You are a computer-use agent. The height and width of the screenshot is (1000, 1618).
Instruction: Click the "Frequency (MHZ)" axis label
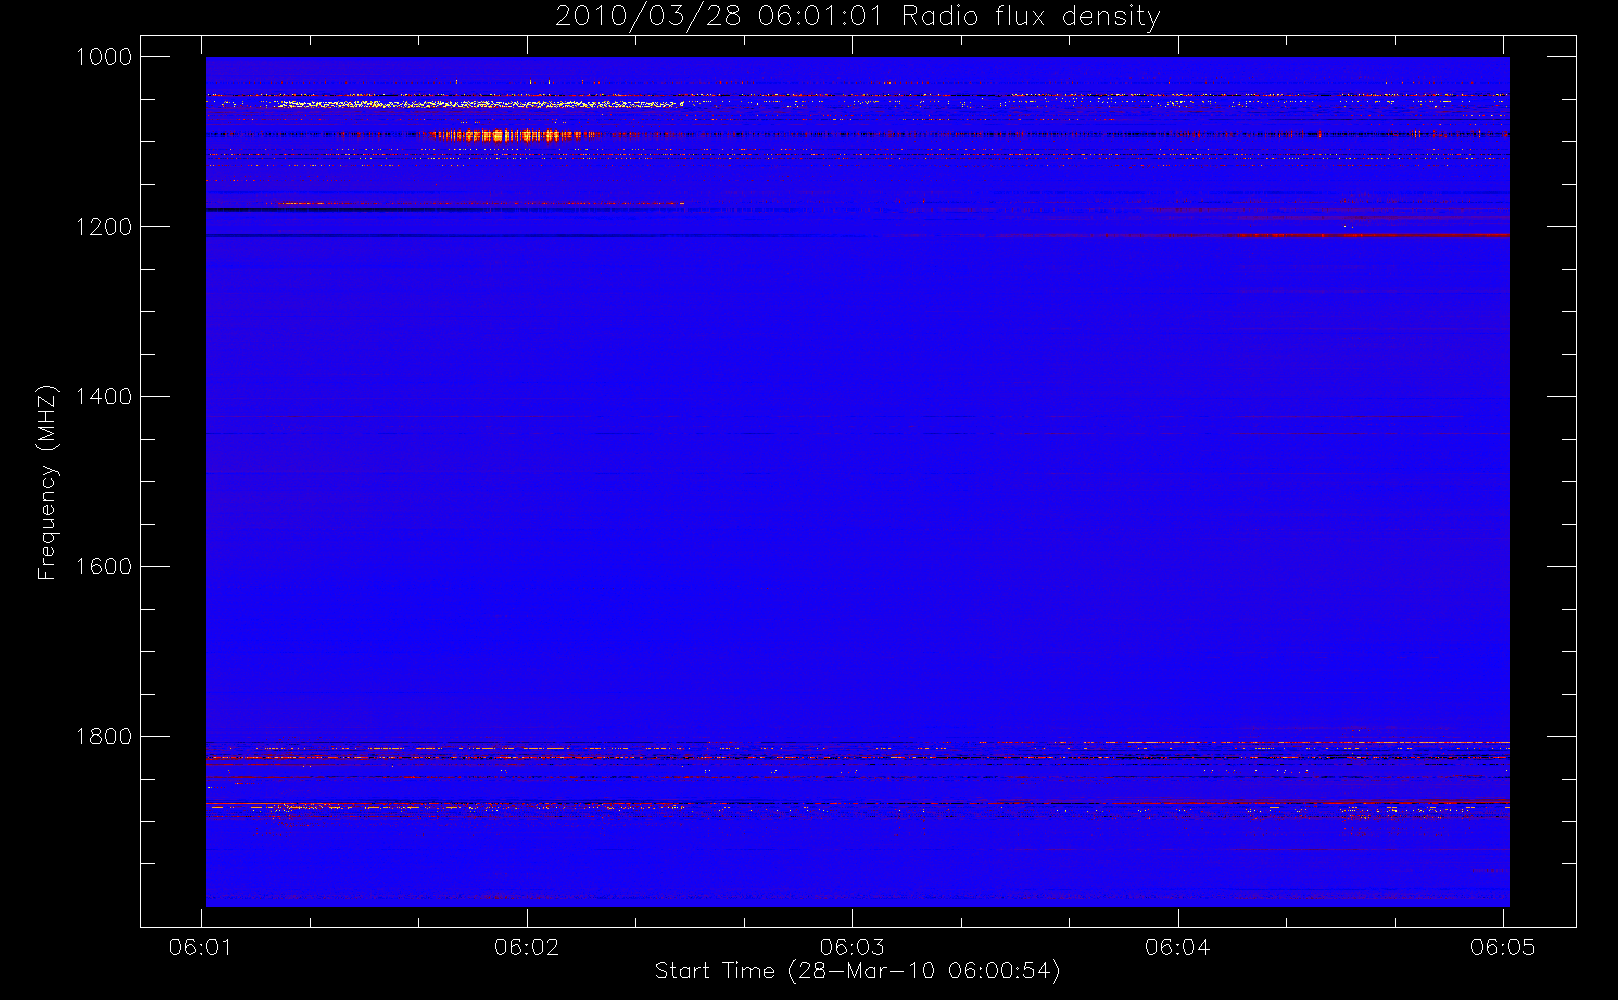point(47,483)
